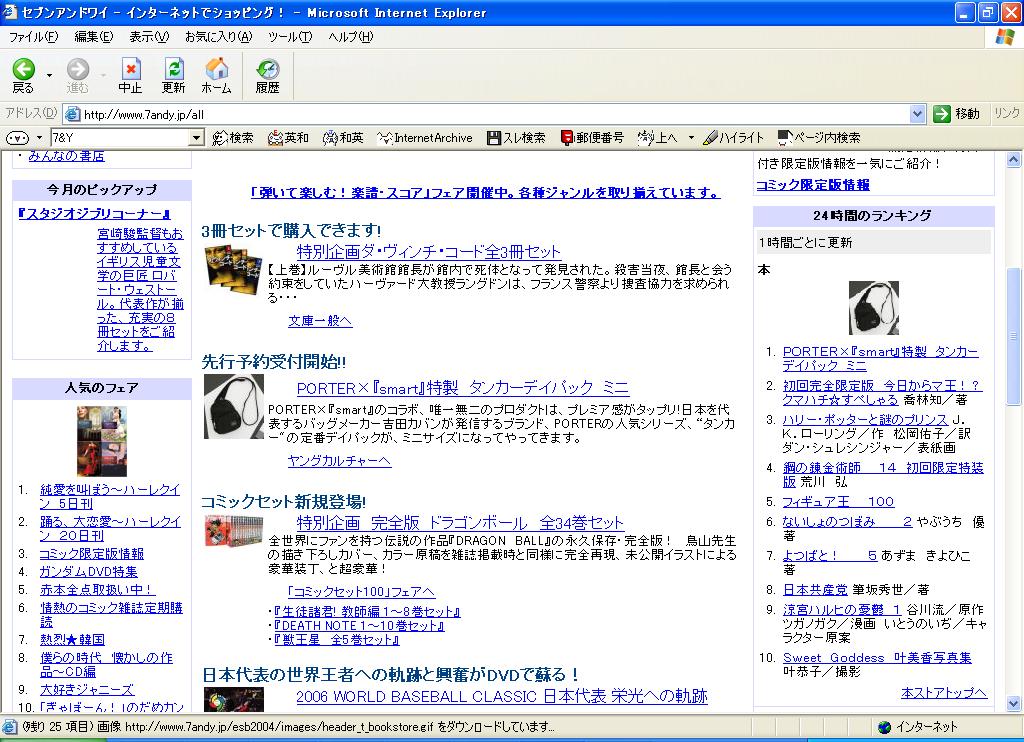Open the 表示(V) menu
The height and width of the screenshot is (742, 1024).
tap(149, 37)
